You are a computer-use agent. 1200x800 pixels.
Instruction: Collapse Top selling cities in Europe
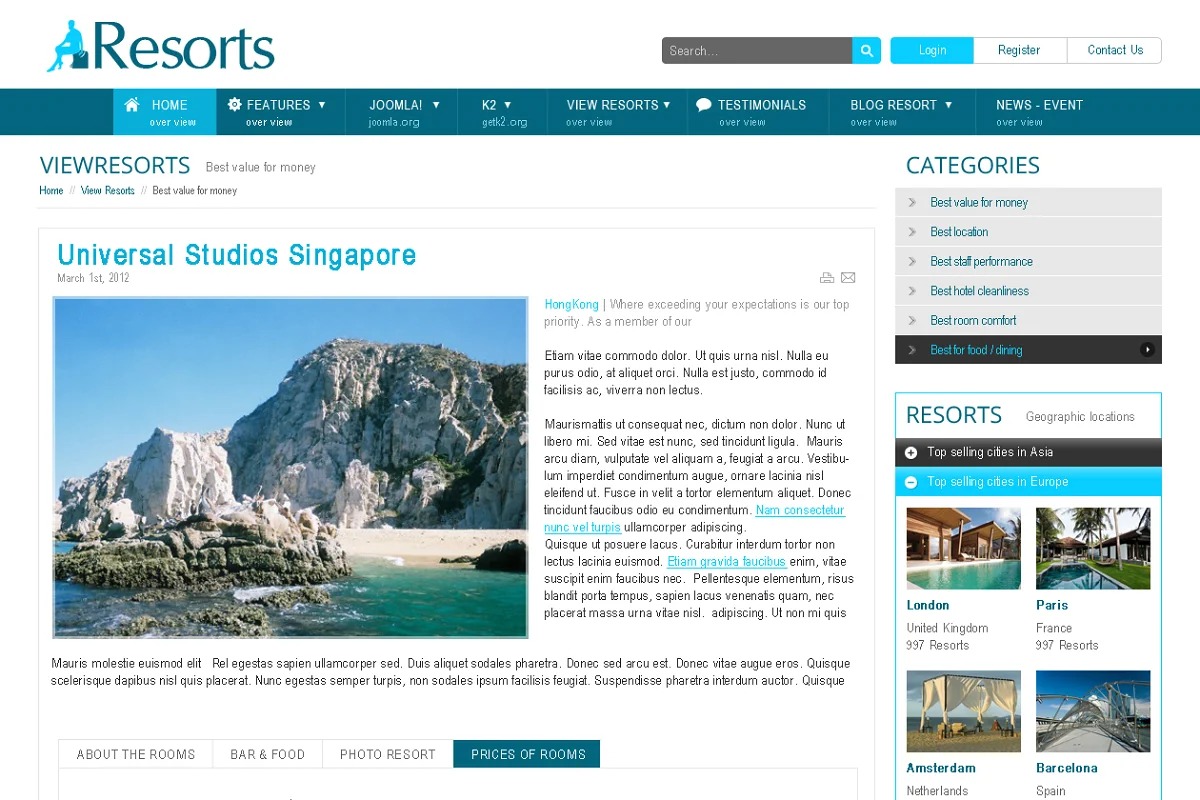tap(911, 482)
